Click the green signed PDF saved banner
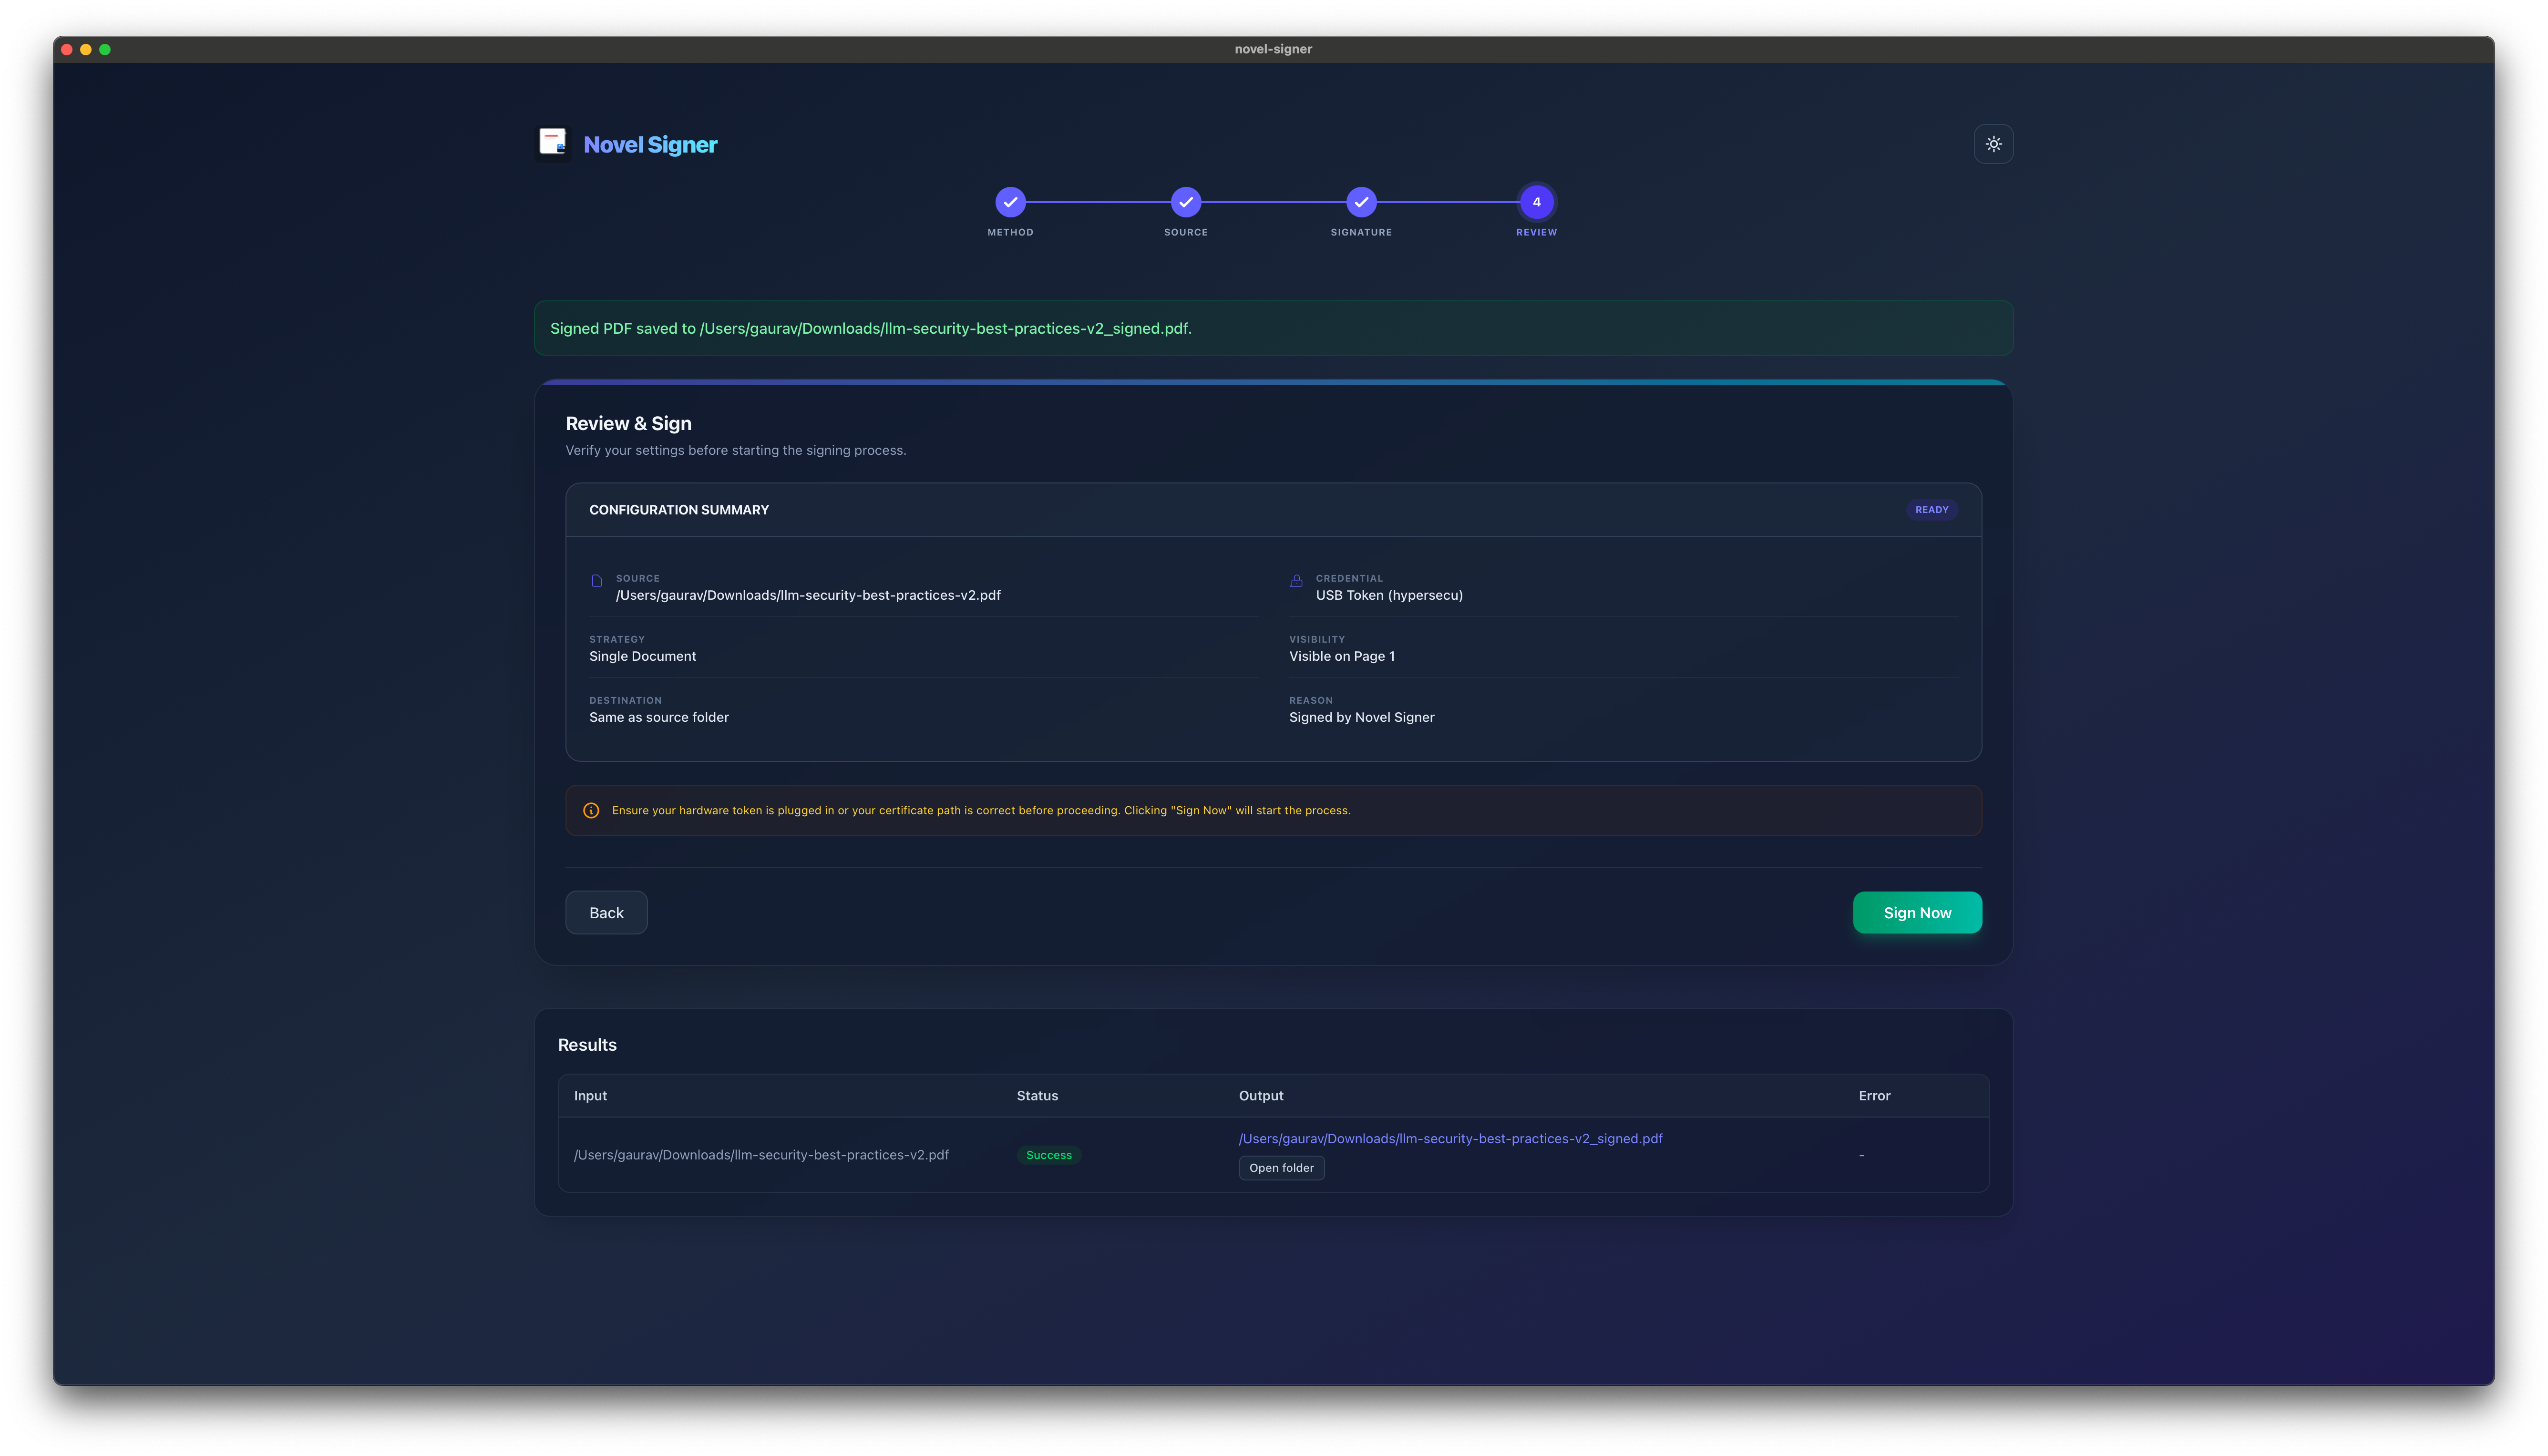This screenshot has height=1456, width=2548. coord(1272,329)
